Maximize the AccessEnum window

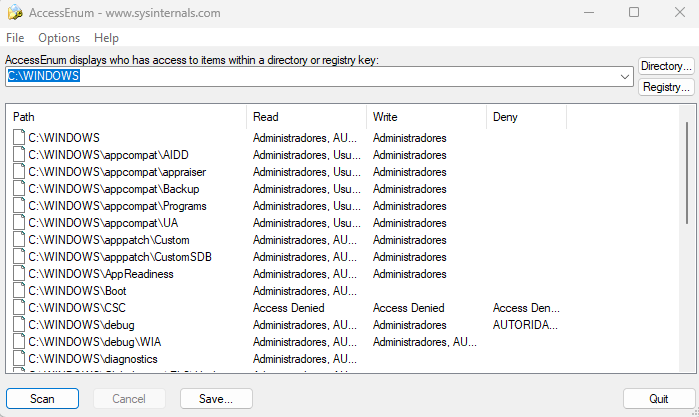point(634,12)
